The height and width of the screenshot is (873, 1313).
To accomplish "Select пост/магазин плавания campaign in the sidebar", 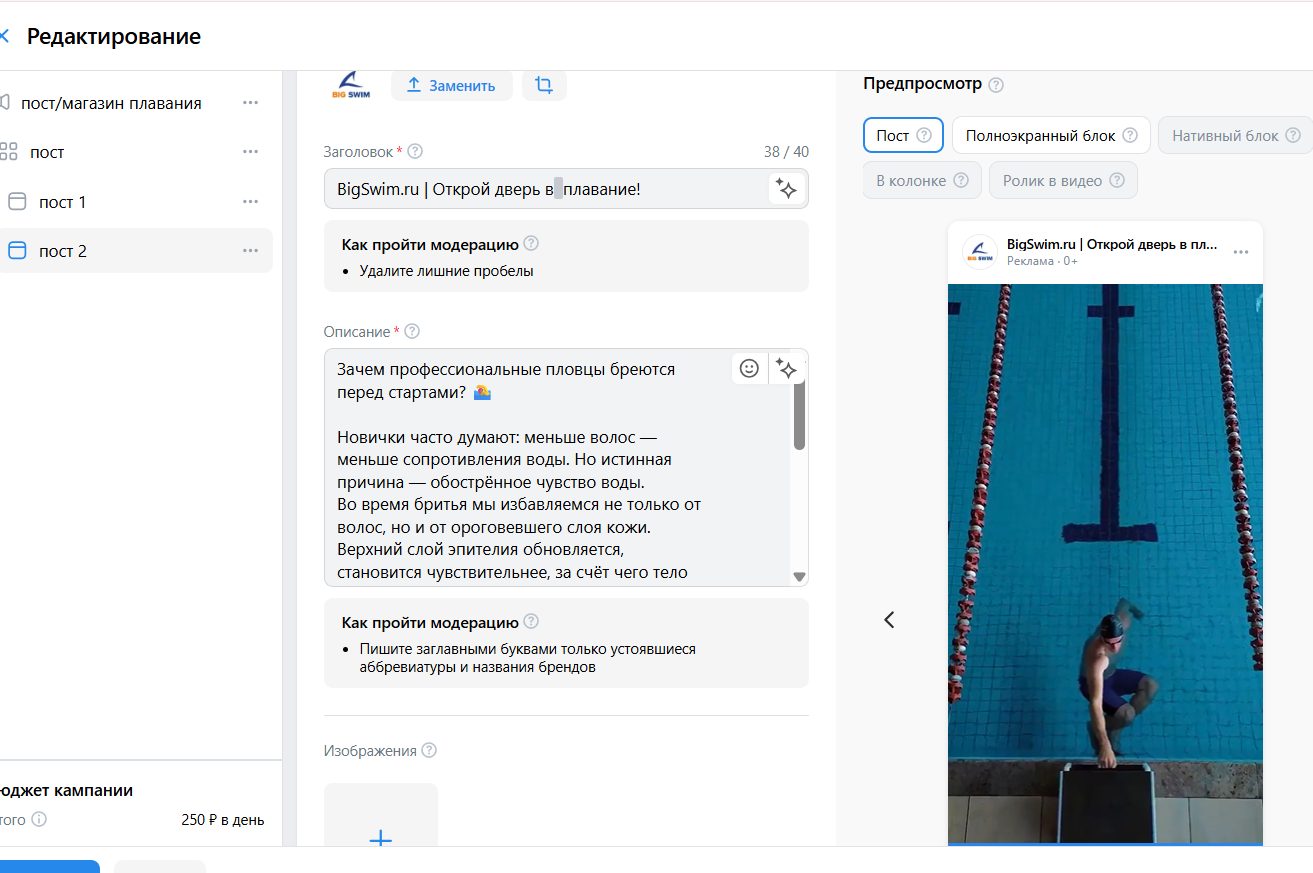I will click(111, 103).
